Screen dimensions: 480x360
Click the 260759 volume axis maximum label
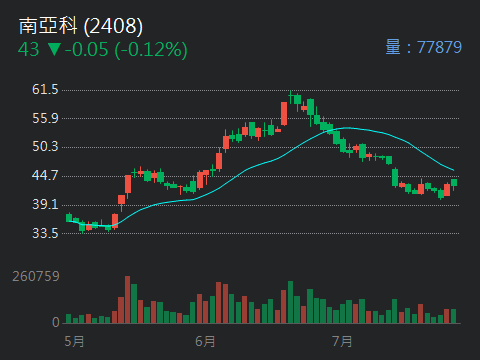(x=36, y=276)
